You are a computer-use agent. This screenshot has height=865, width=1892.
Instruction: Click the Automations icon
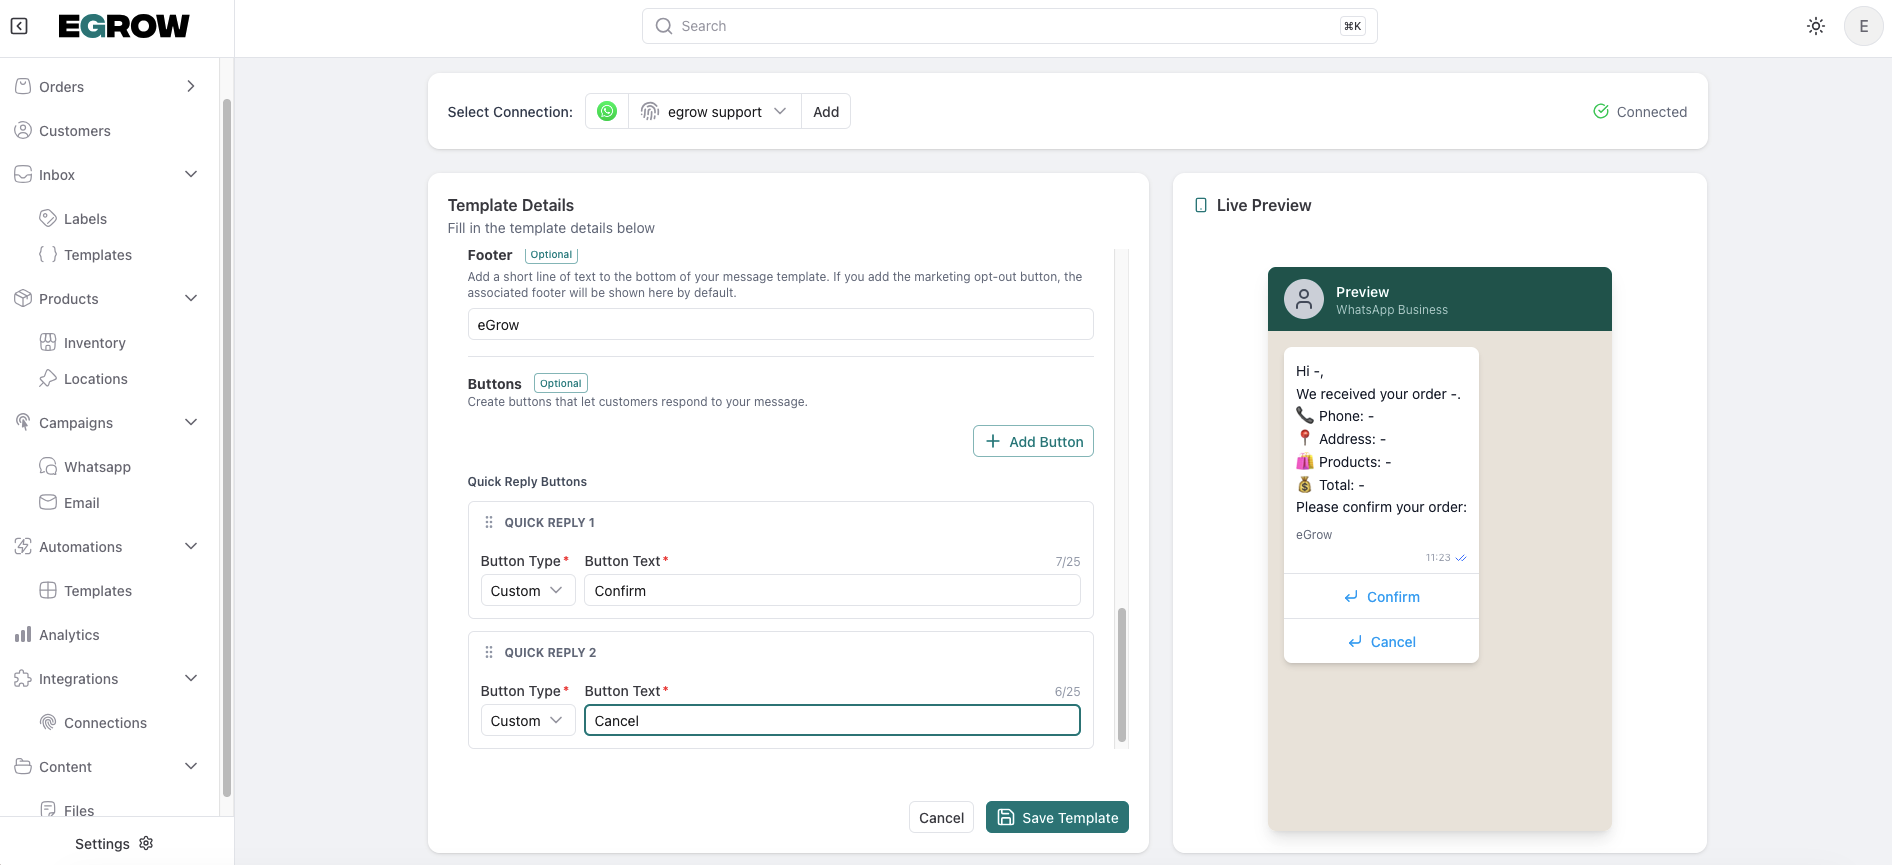(x=23, y=546)
